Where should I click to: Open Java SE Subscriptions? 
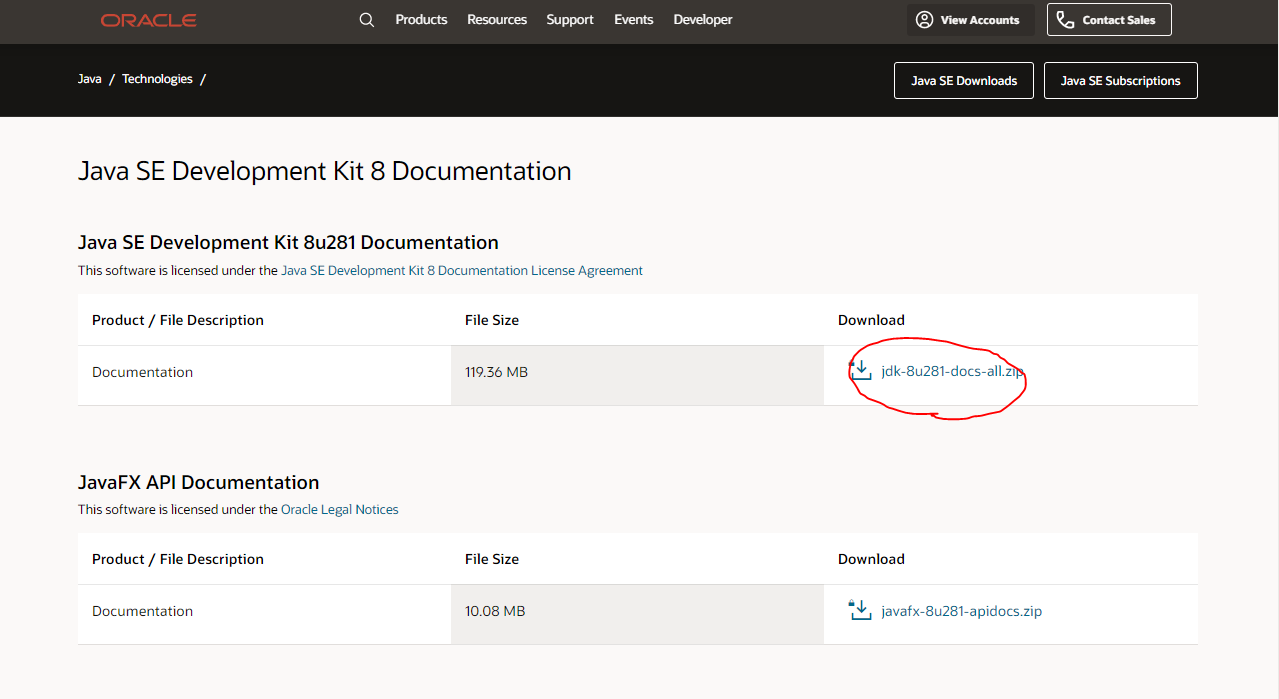pos(1121,81)
